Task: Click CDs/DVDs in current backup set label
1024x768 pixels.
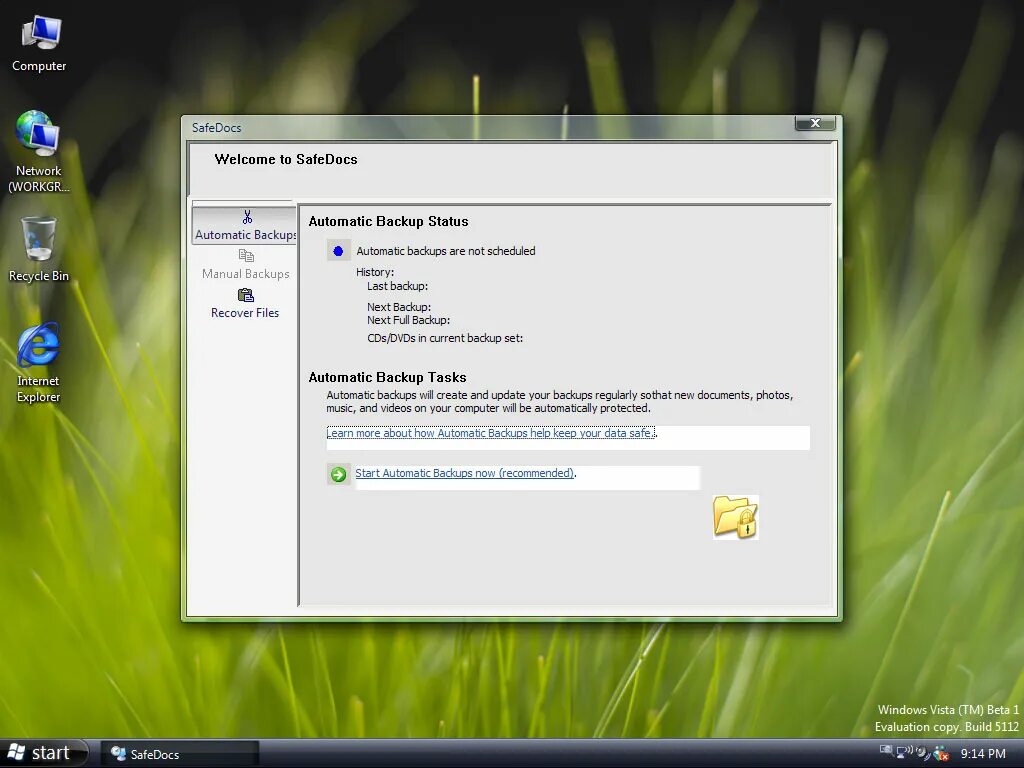Action: point(445,338)
